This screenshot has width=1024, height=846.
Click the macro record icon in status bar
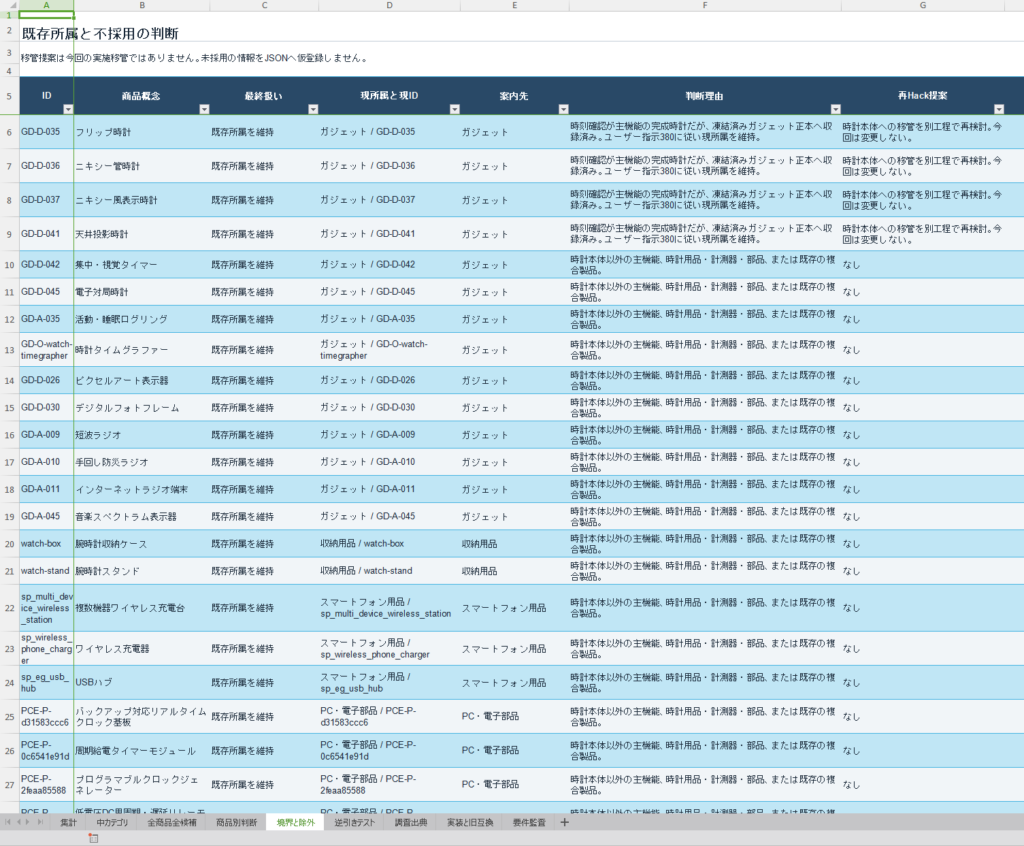[93, 838]
